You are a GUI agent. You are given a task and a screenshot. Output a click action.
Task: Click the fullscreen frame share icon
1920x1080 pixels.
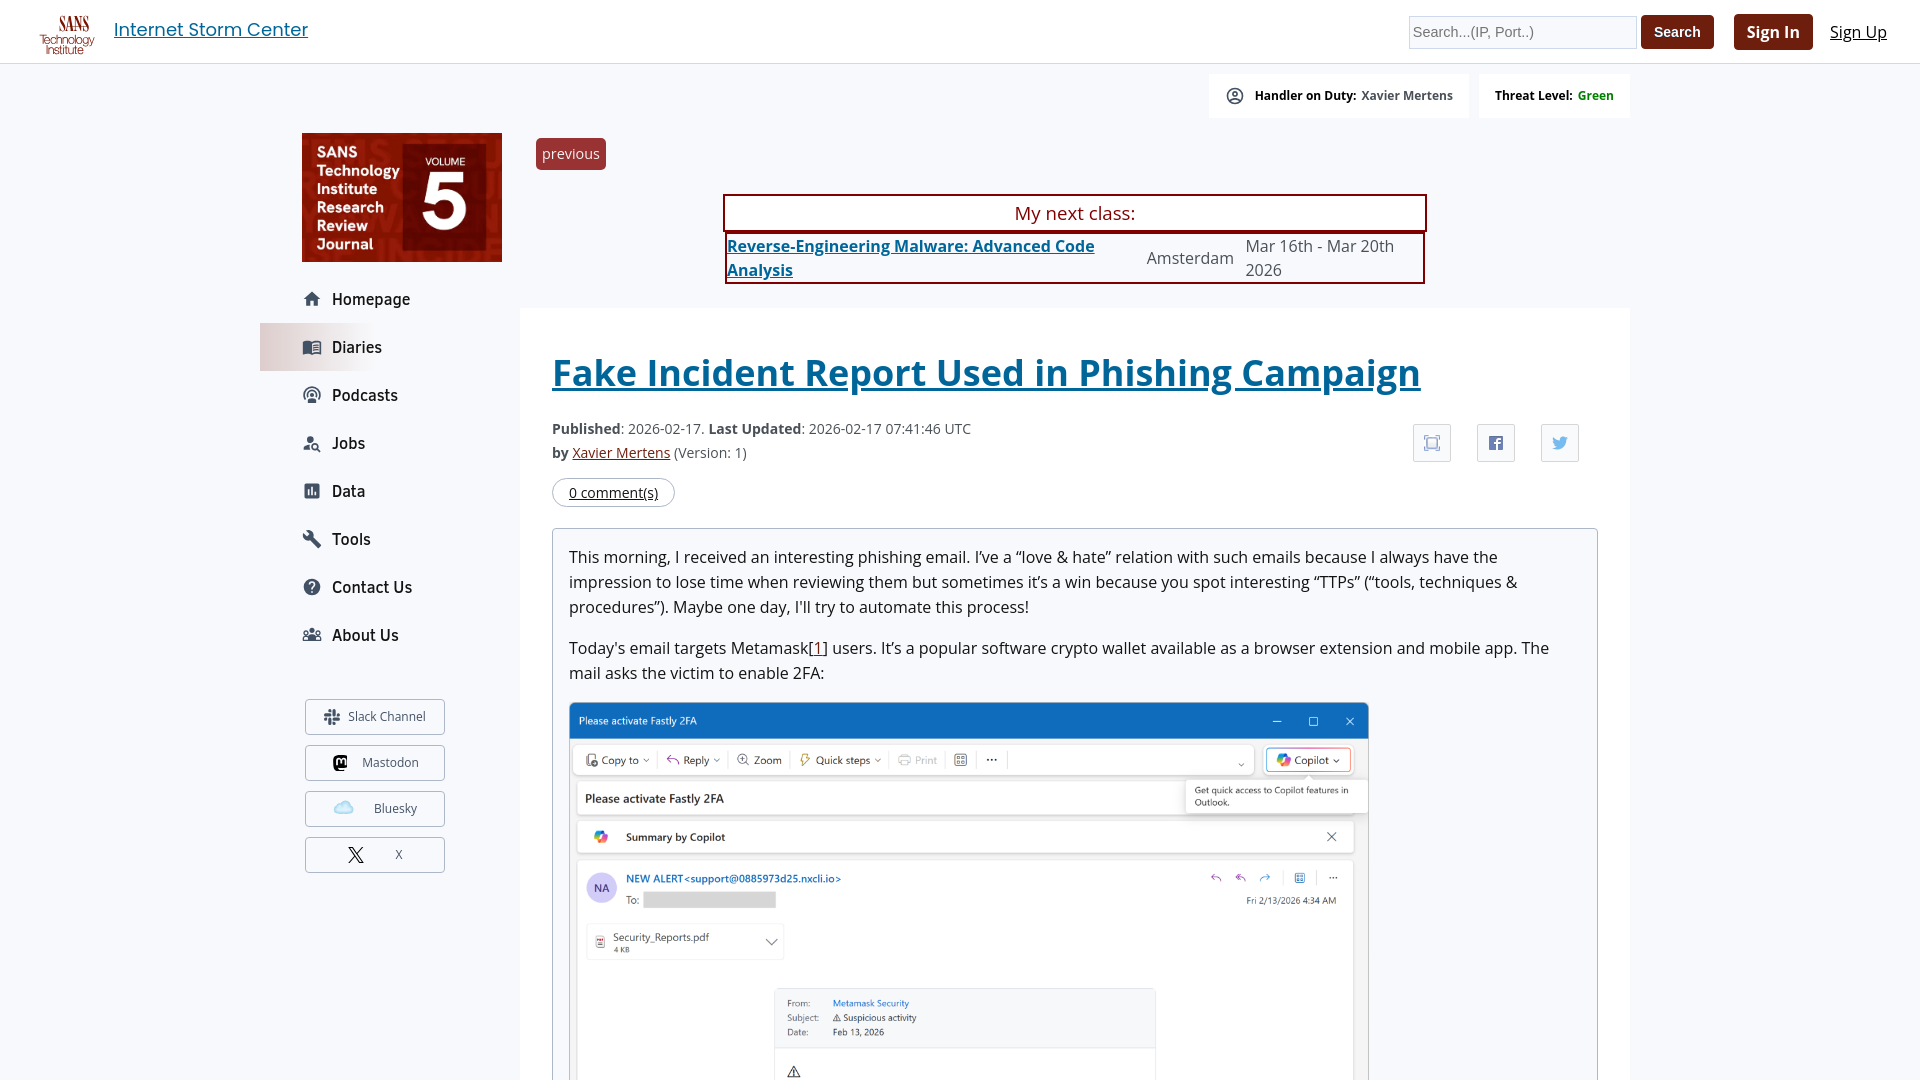click(x=1431, y=442)
